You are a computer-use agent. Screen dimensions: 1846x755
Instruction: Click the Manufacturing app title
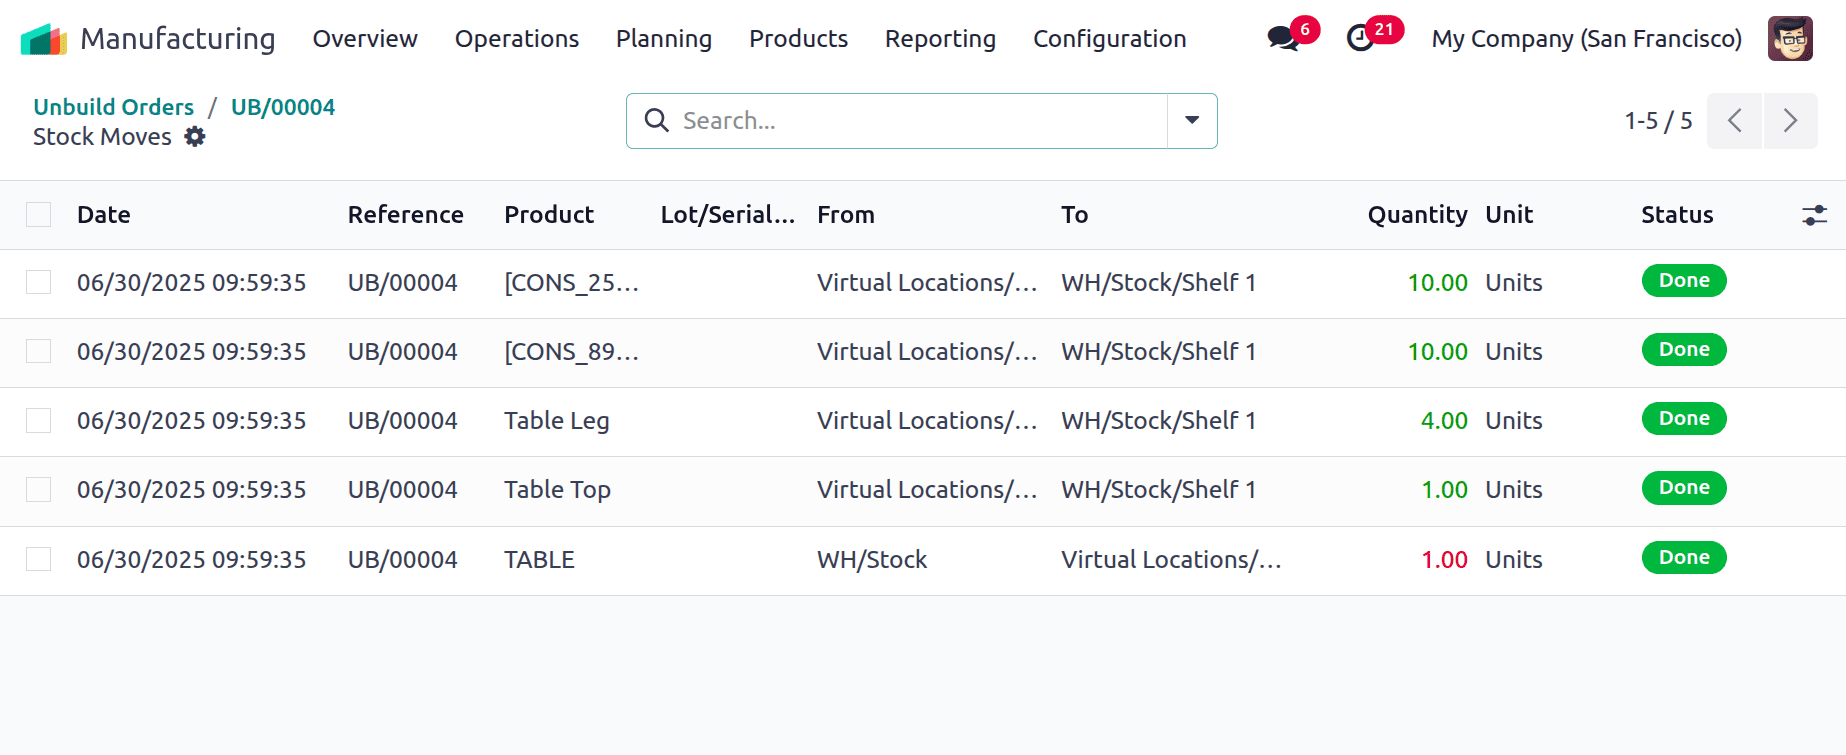177,39
